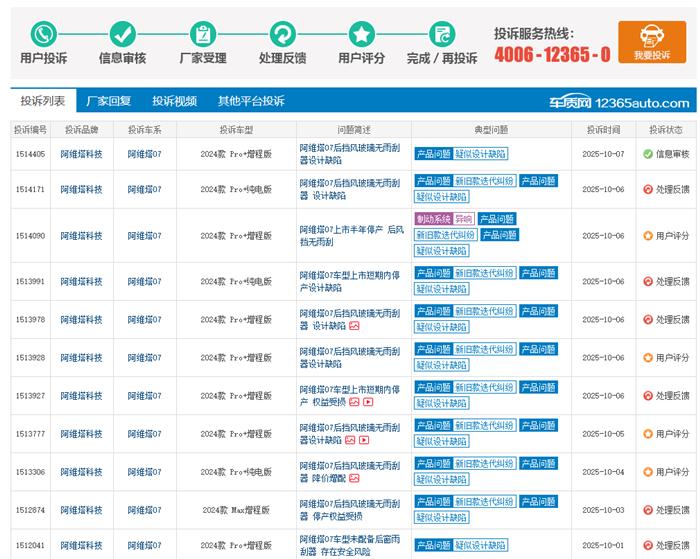Screen dimensions: 700x559
Task: Click the 信息审核 checkmark step icon
Action: 122,34
